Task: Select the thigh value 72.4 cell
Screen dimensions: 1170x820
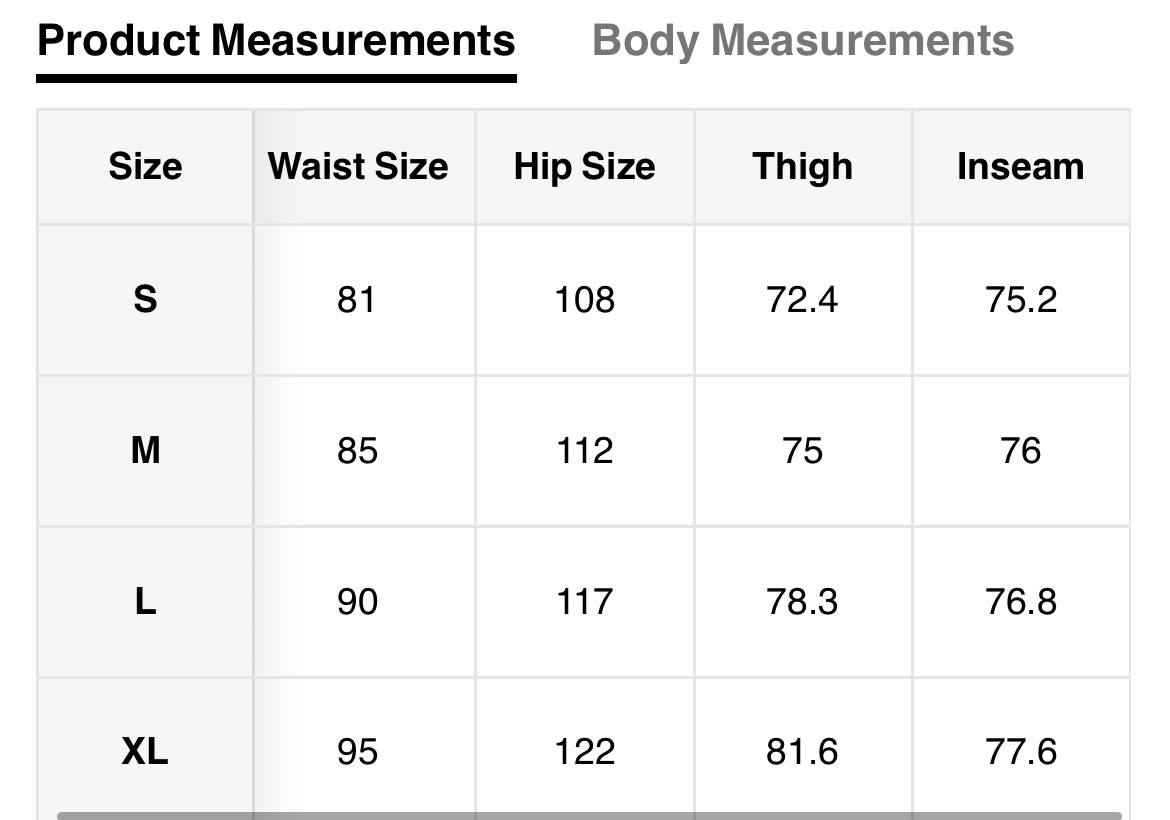Action: click(802, 299)
